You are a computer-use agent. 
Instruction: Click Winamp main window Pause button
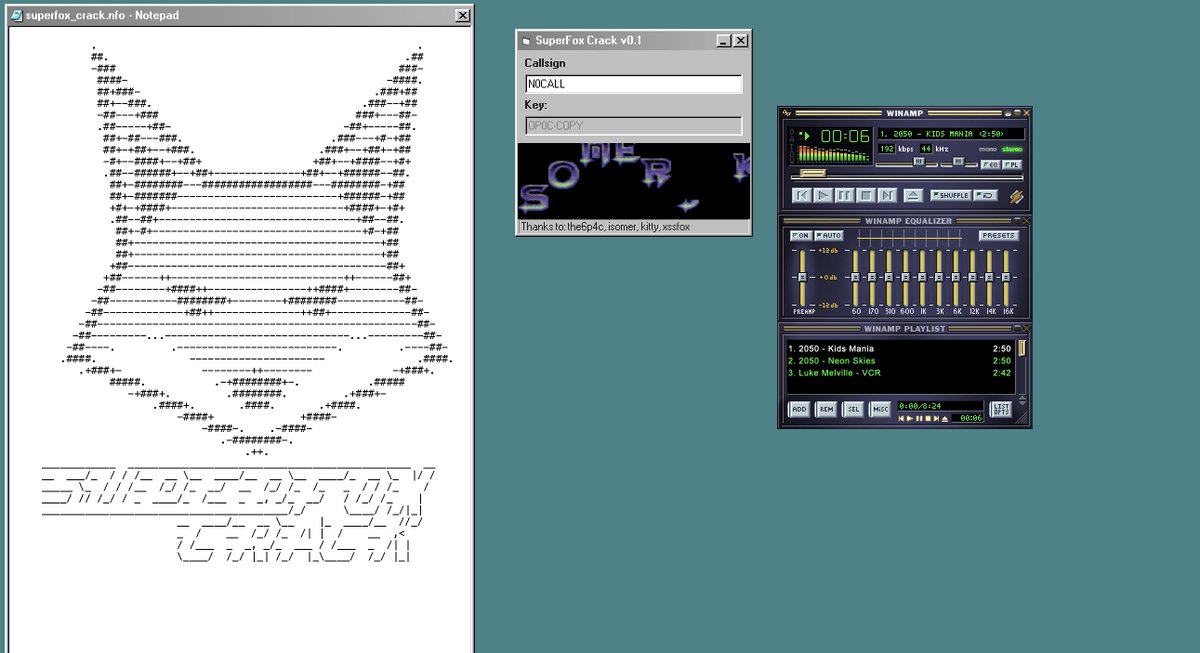click(x=844, y=195)
